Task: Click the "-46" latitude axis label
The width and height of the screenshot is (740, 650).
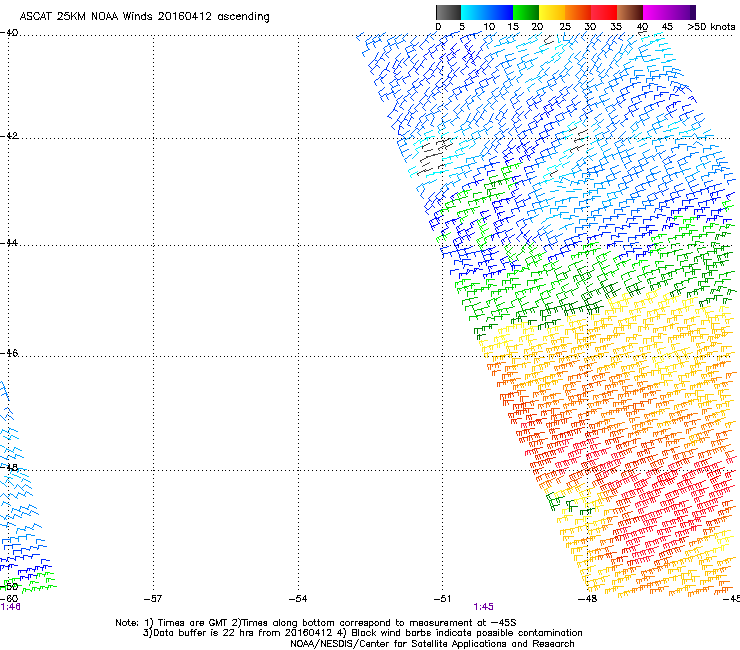Action: (x=9, y=353)
